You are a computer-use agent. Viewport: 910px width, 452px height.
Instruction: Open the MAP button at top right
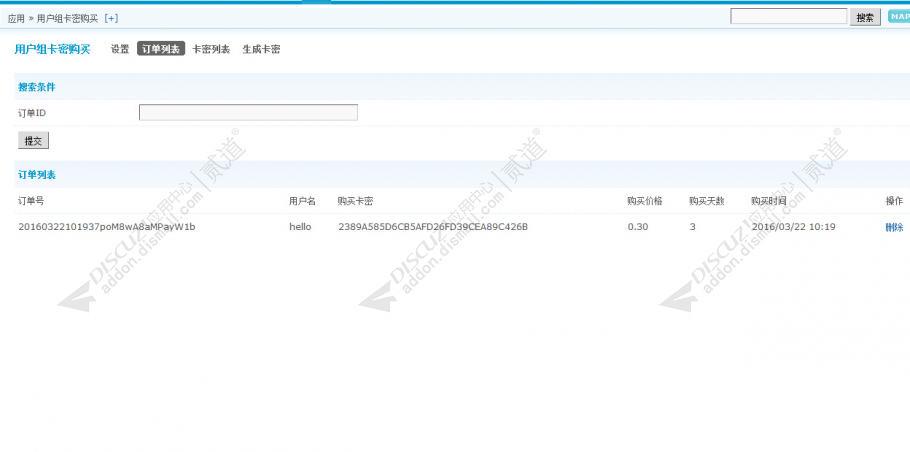[898, 17]
